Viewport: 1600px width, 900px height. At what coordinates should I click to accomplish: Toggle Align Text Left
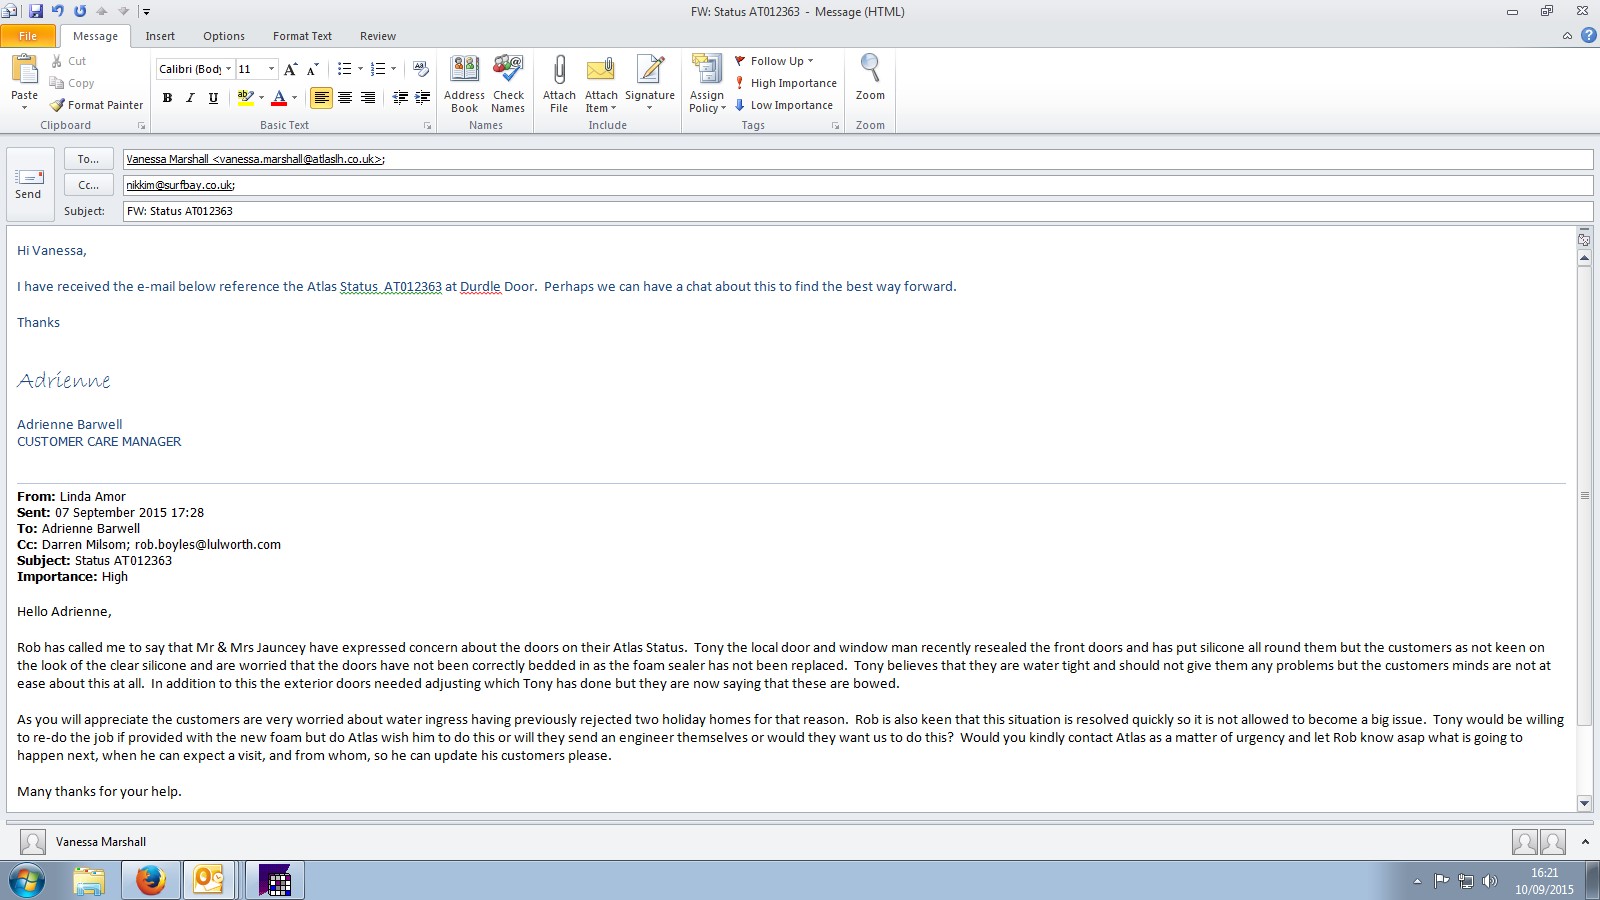(x=321, y=98)
